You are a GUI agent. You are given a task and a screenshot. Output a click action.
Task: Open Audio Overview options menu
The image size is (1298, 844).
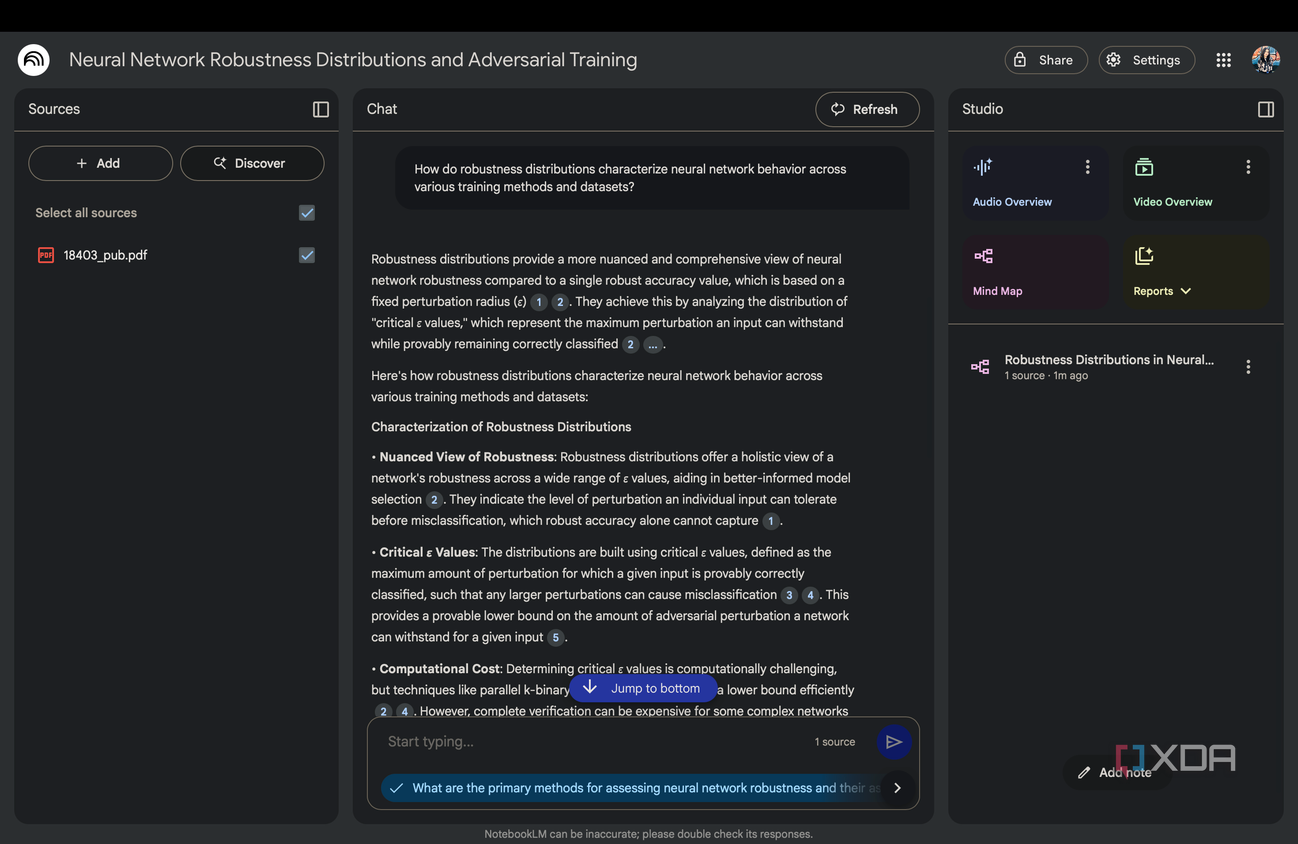pos(1087,167)
